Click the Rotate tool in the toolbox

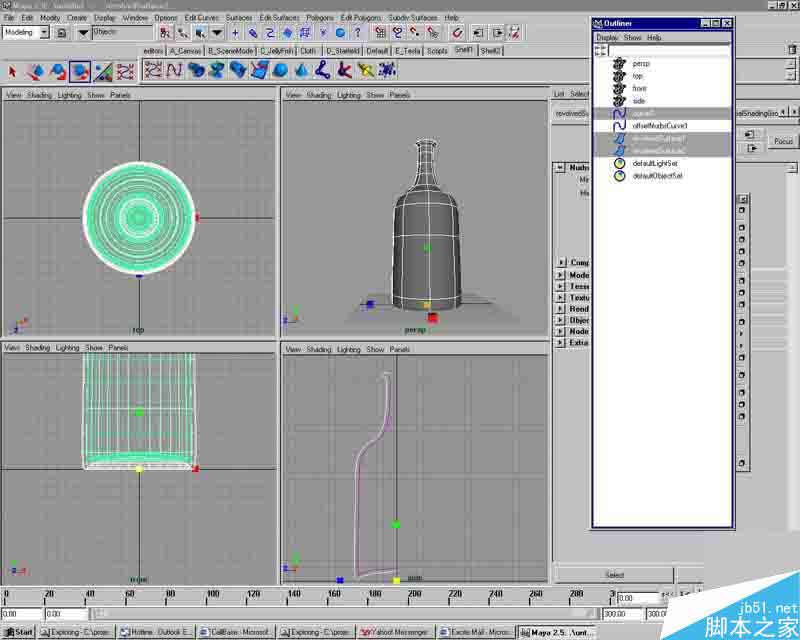click(x=58, y=72)
